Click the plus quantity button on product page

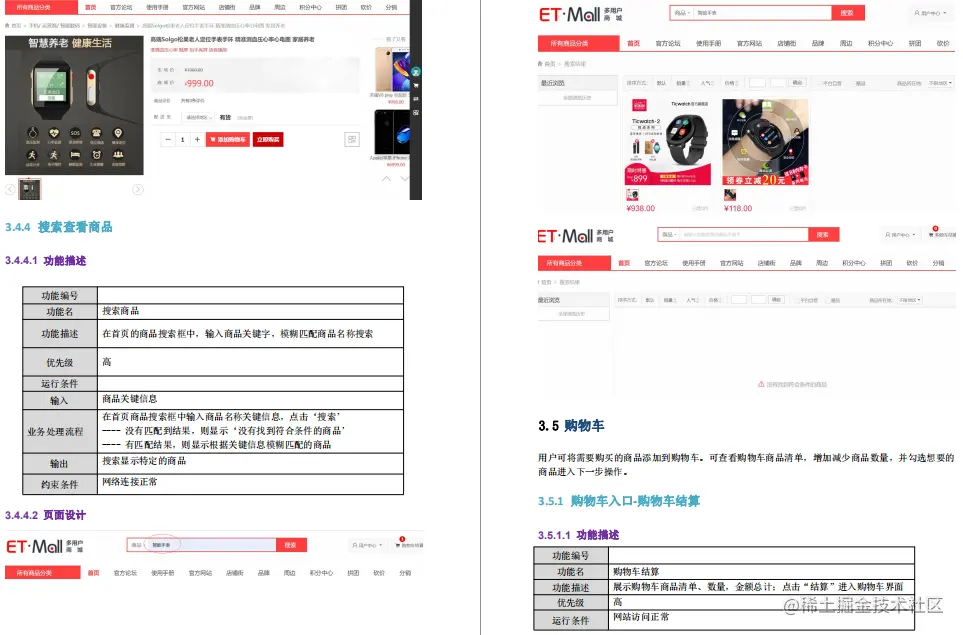pos(197,140)
